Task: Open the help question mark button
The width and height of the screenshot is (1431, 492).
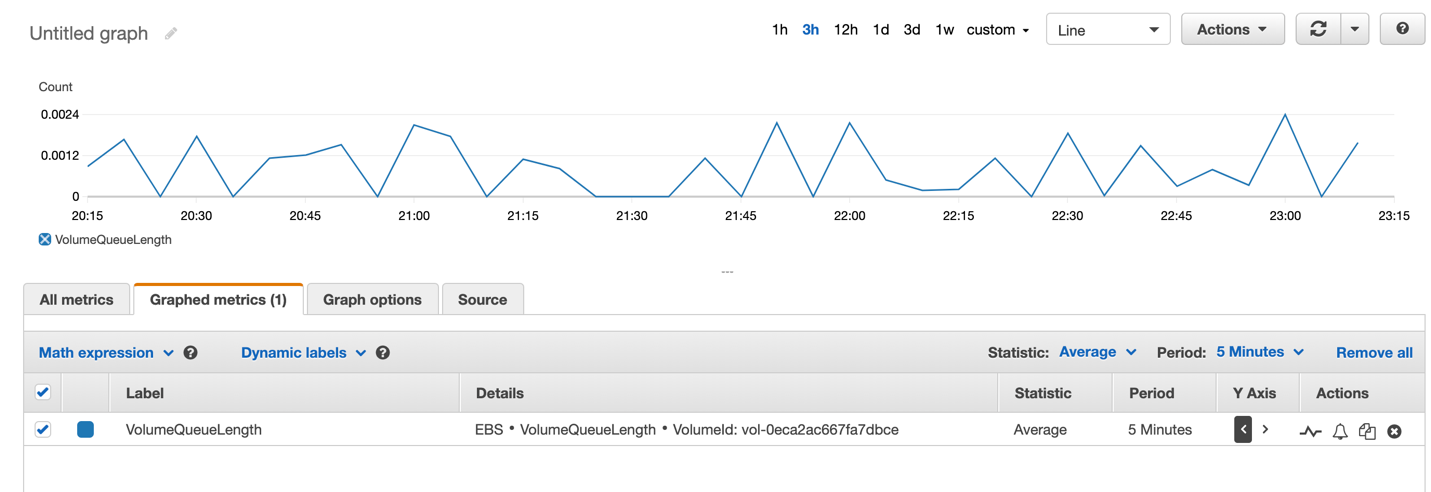Action: click(x=1402, y=29)
